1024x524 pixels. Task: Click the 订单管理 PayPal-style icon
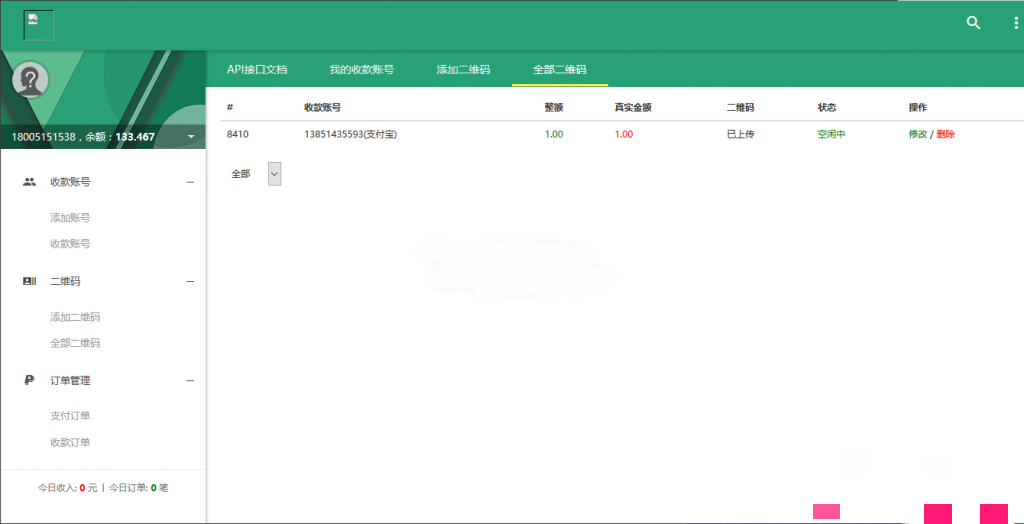(29, 380)
